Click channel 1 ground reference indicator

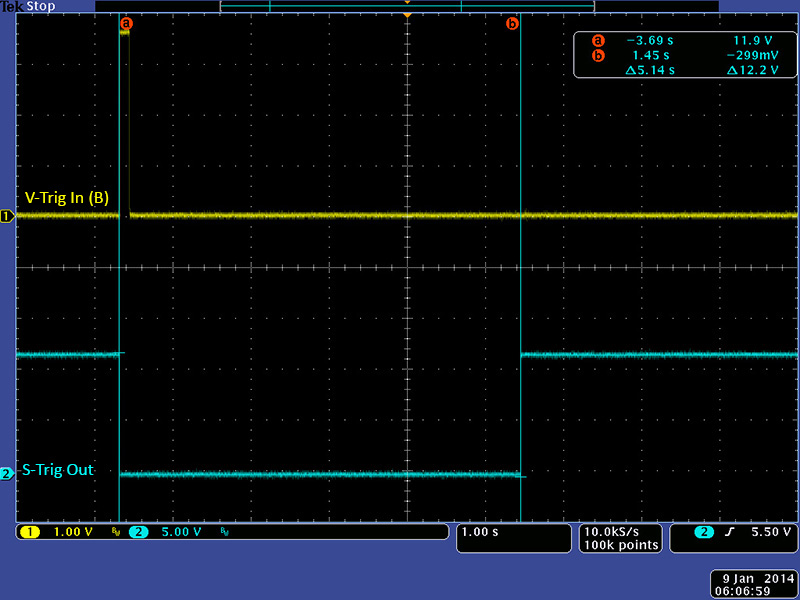pyautogui.click(x=7, y=215)
